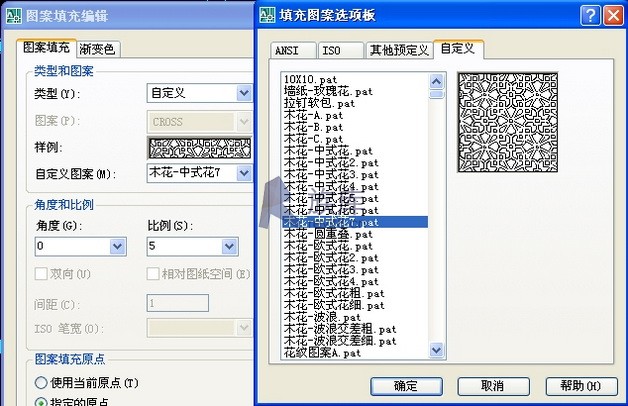Click highlighted 木花-中式花7.pat entry
Viewport: 628px width, 406px height.
(x=355, y=222)
